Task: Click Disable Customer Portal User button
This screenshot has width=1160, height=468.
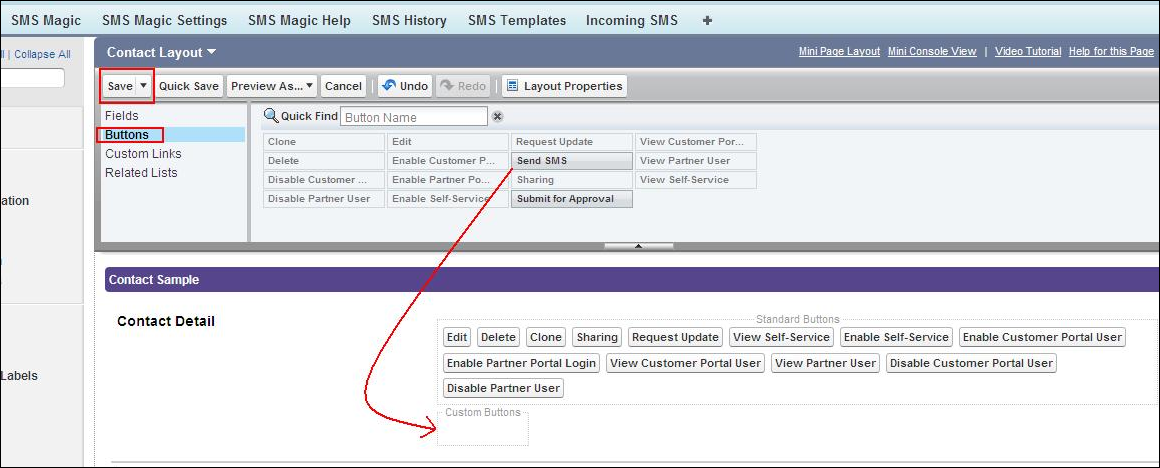Action: click(971, 363)
